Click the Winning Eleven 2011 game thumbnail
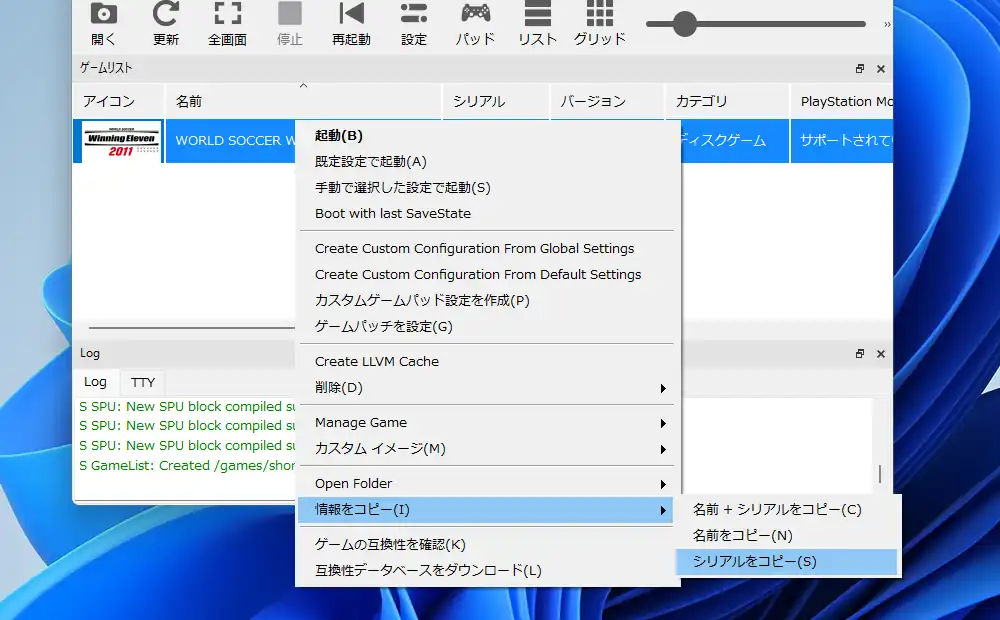 coord(120,141)
